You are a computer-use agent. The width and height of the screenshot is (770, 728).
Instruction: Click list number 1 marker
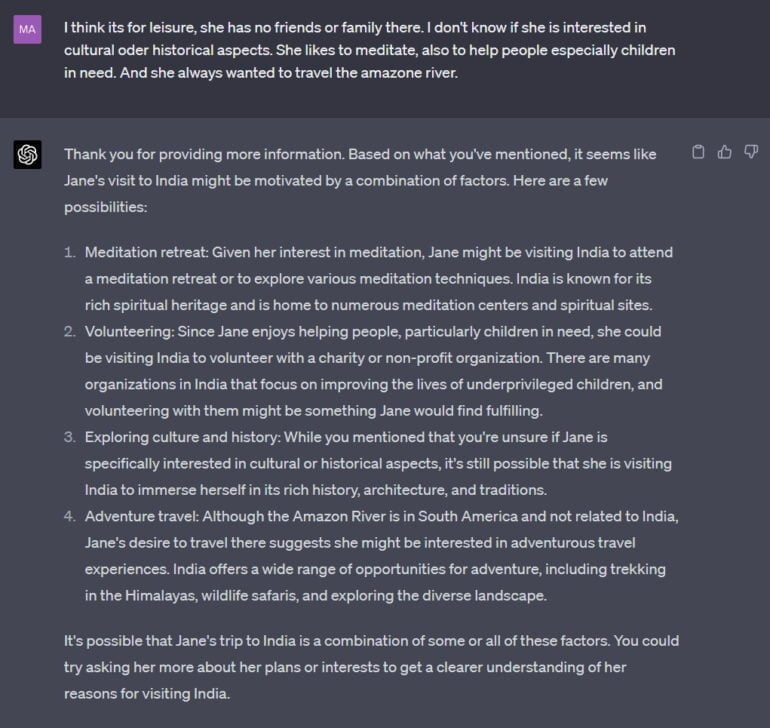(70, 252)
